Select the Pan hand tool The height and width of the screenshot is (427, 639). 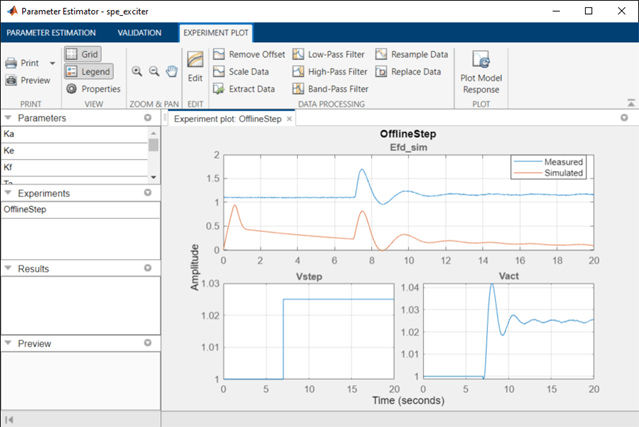(x=172, y=71)
